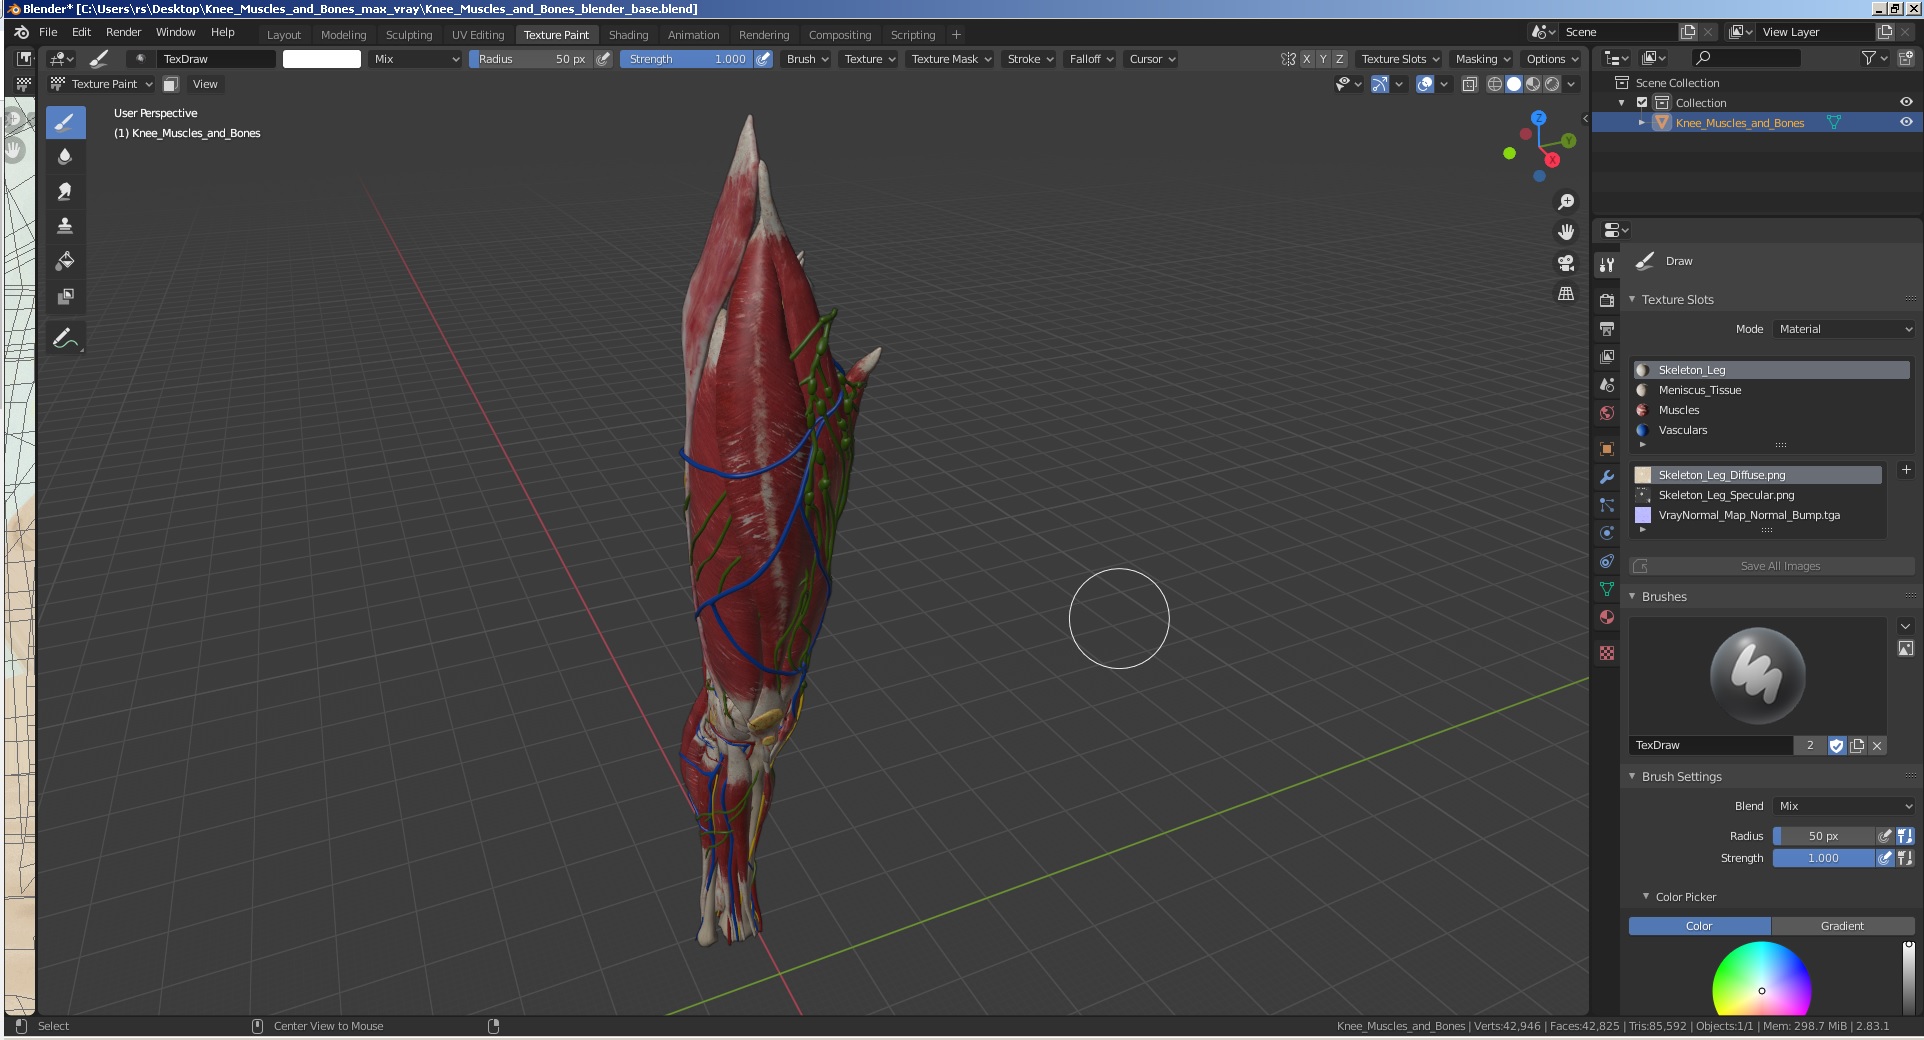Viewport: 1924px width, 1040px height.
Task: Open the Physics properties tab
Action: pos(1607,533)
